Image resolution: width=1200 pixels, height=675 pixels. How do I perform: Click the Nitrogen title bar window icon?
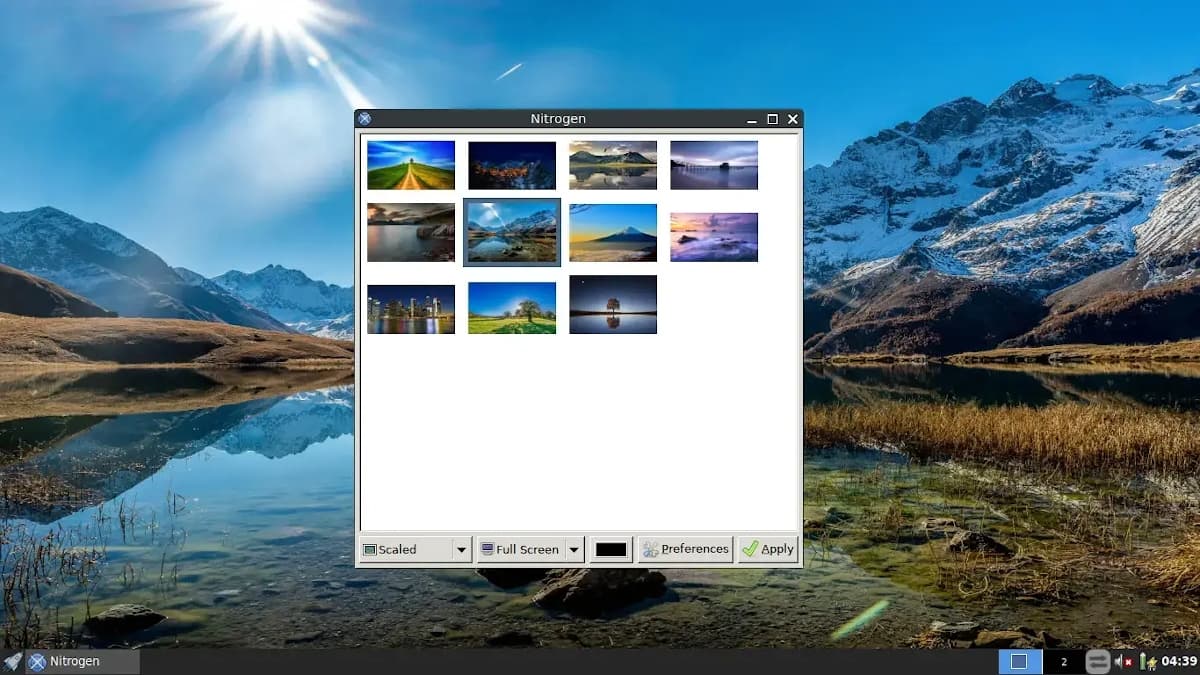(365, 119)
